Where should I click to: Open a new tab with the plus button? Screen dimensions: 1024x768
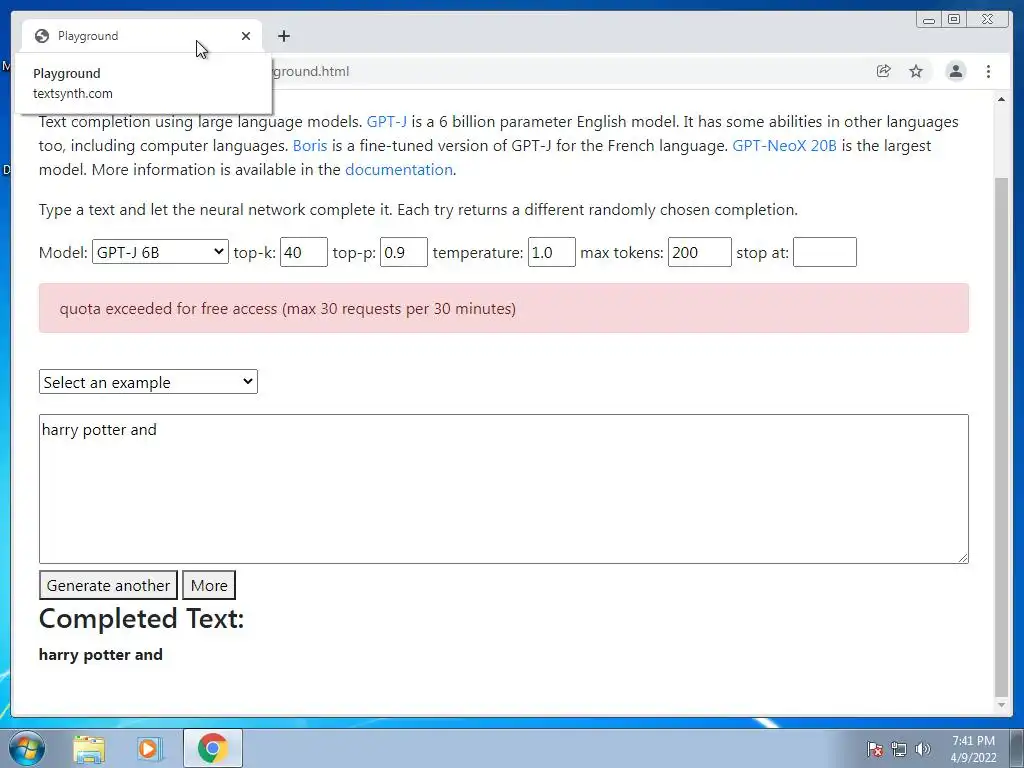(283, 36)
